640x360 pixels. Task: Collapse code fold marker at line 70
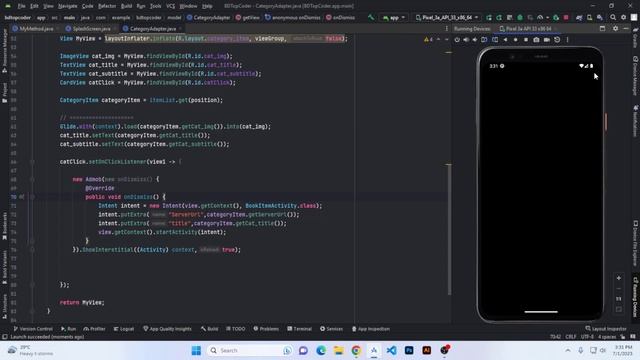pos(32,197)
